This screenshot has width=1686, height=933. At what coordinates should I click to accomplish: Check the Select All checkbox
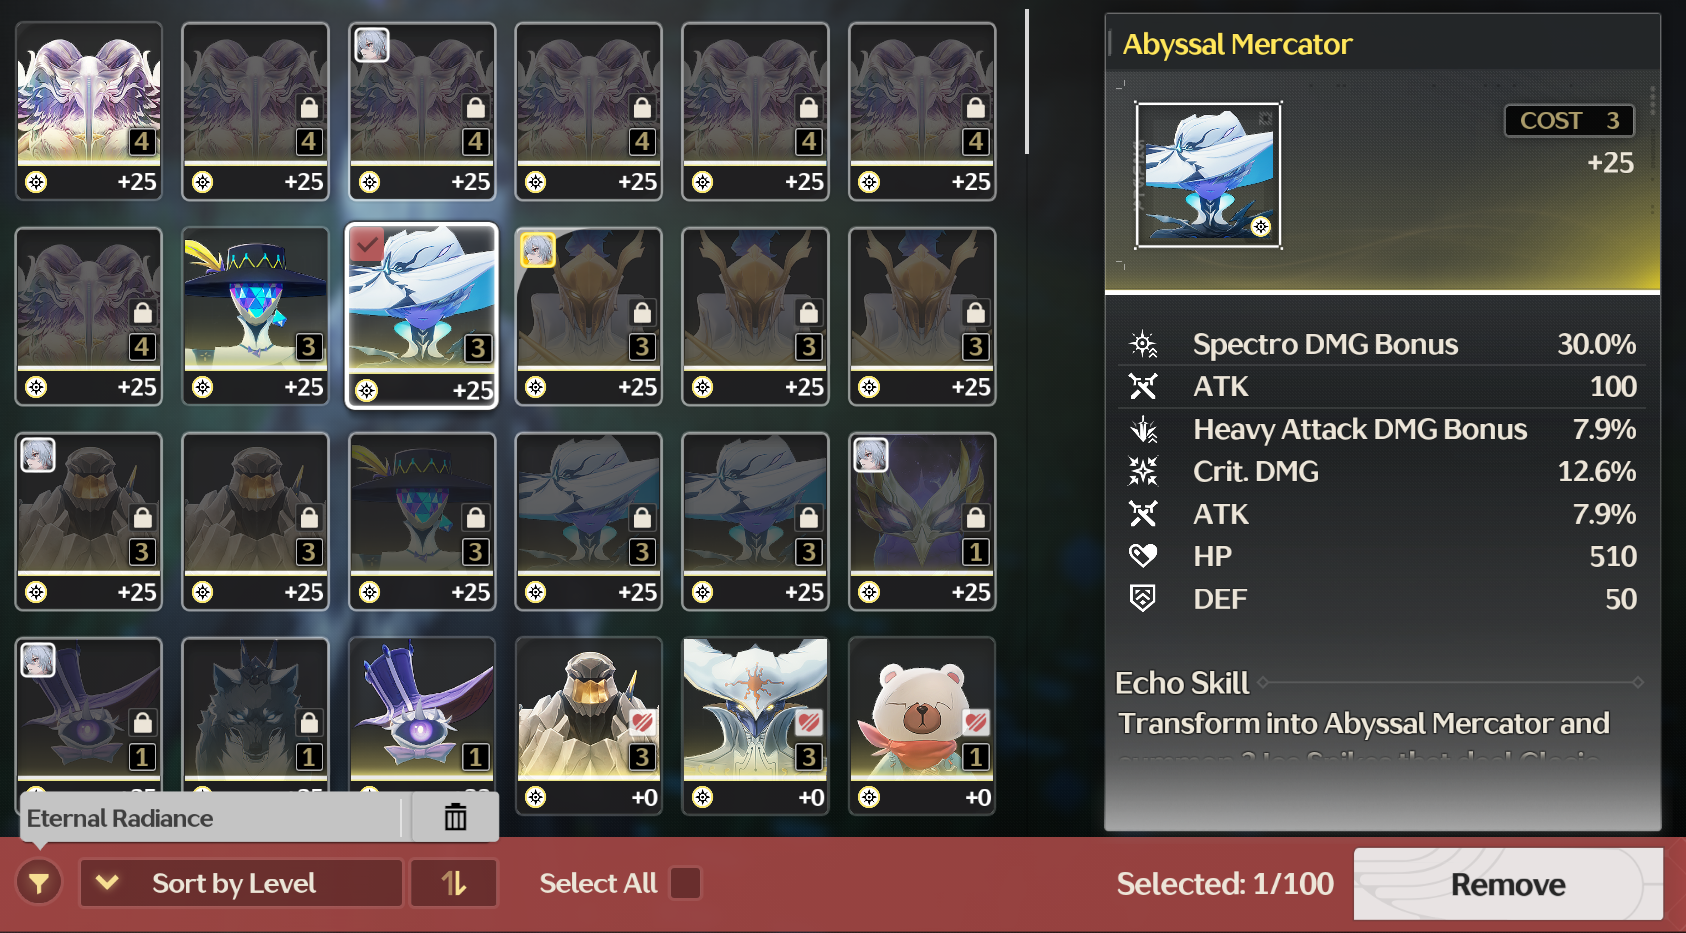click(x=685, y=883)
